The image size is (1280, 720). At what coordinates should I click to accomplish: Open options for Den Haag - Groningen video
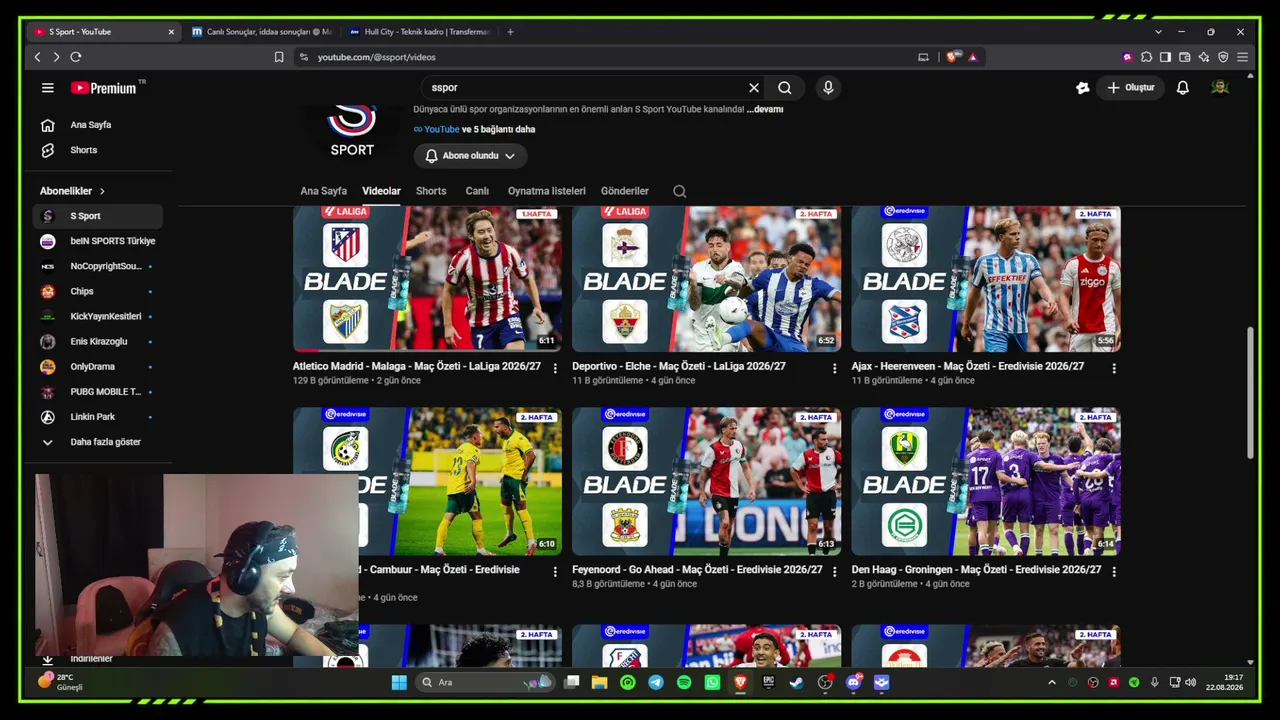point(1114,571)
